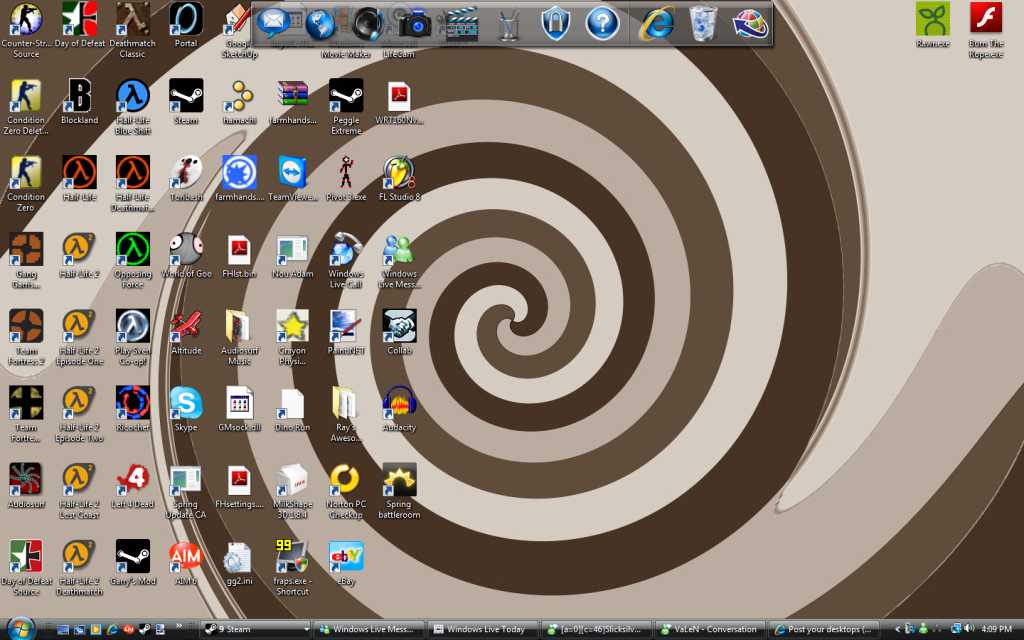Launch the TeamViewer shortcut

[x=293, y=173]
